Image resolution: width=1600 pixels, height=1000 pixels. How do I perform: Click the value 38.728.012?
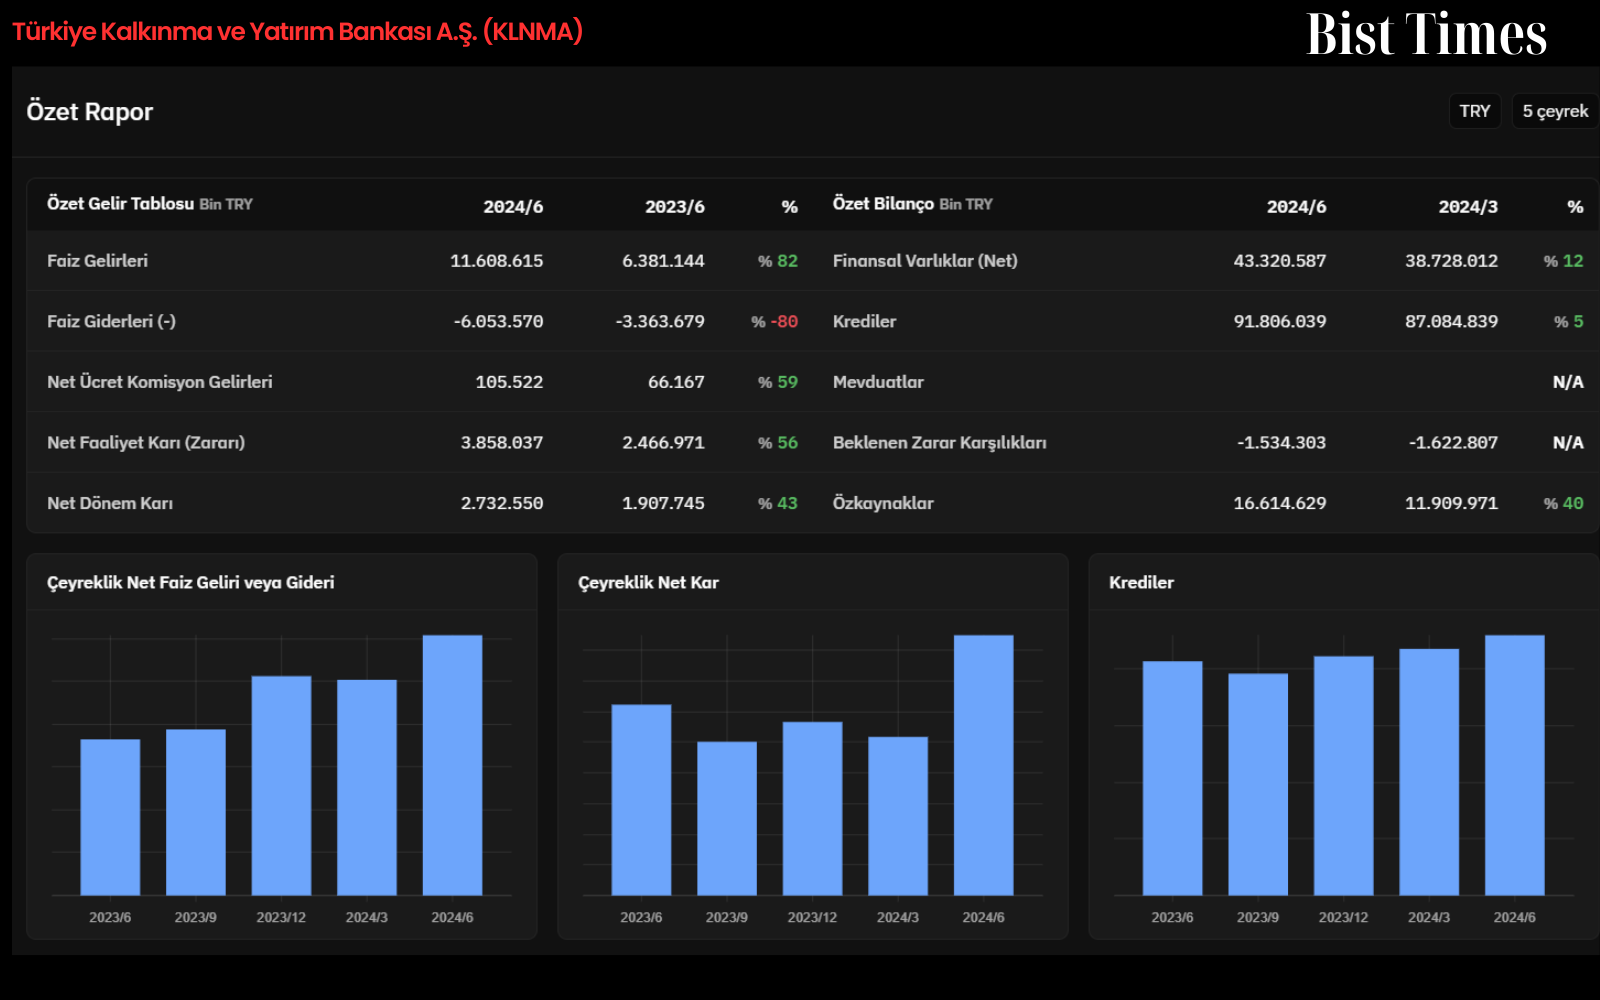click(1451, 261)
